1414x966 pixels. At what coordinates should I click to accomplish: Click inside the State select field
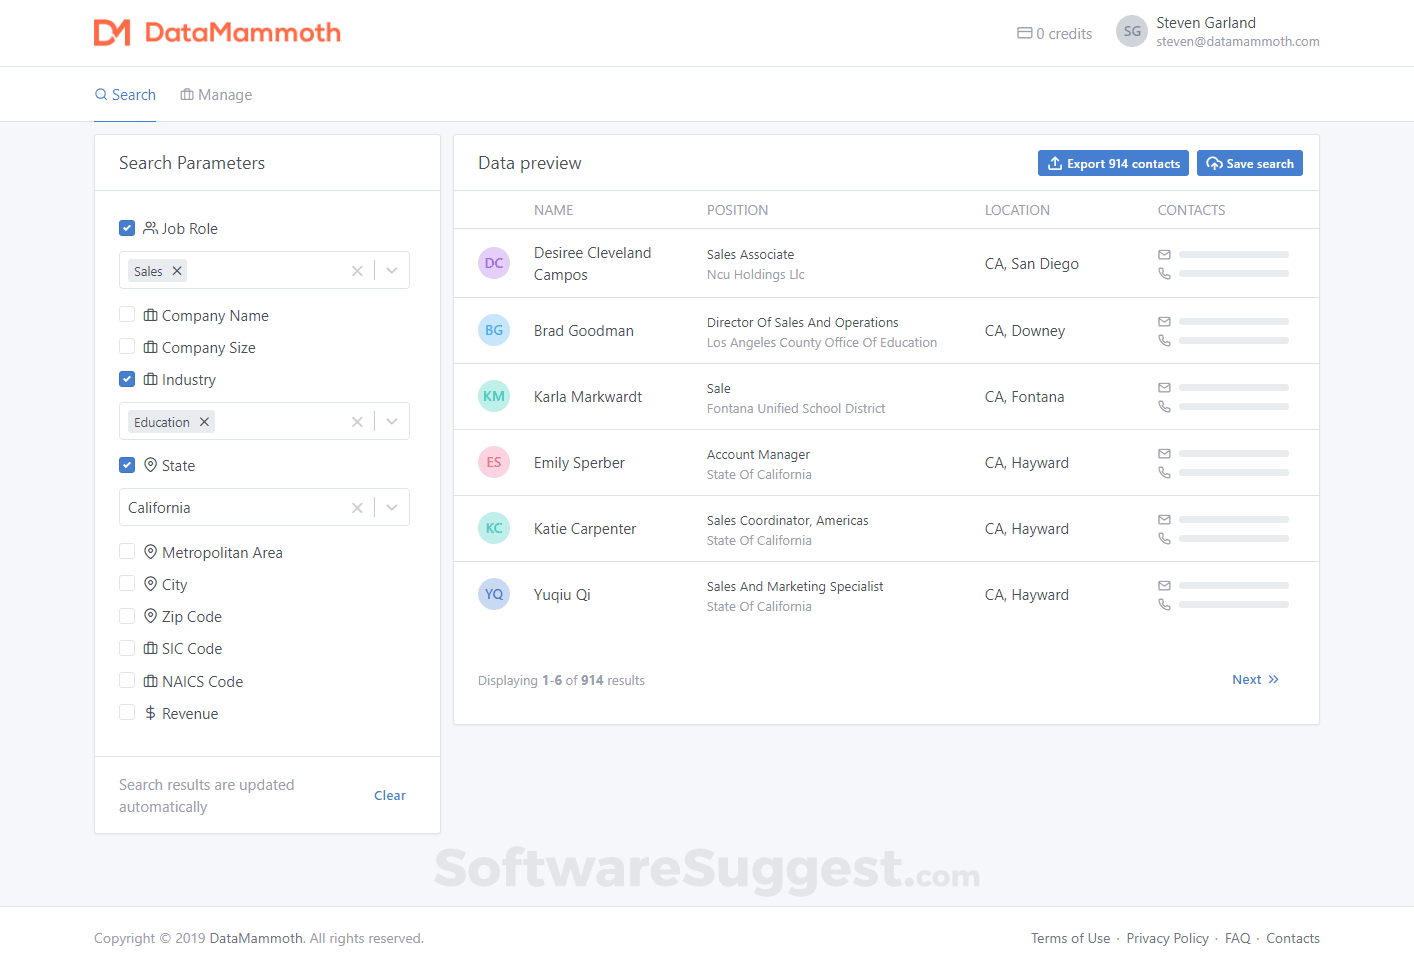(264, 508)
